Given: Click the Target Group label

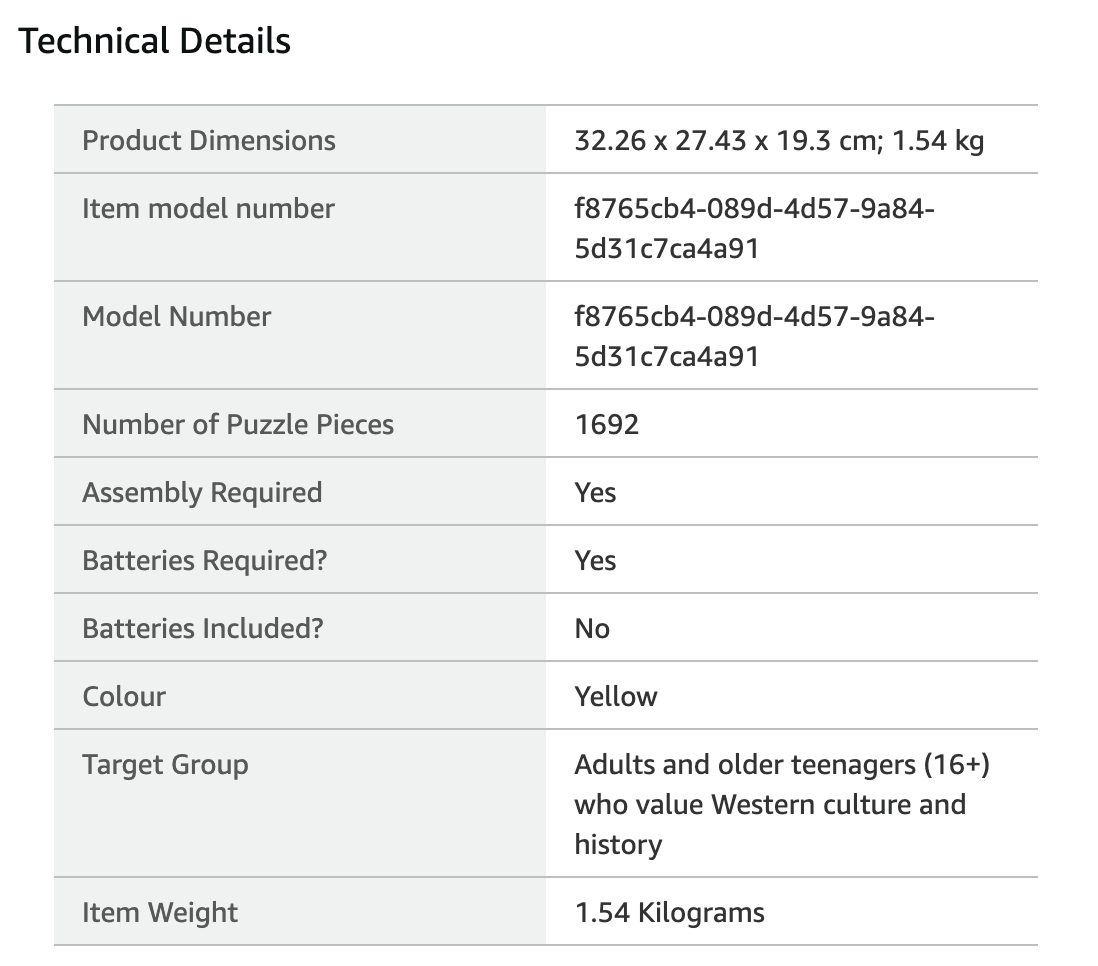Looking at the screenshot, I should pos(165,764).
